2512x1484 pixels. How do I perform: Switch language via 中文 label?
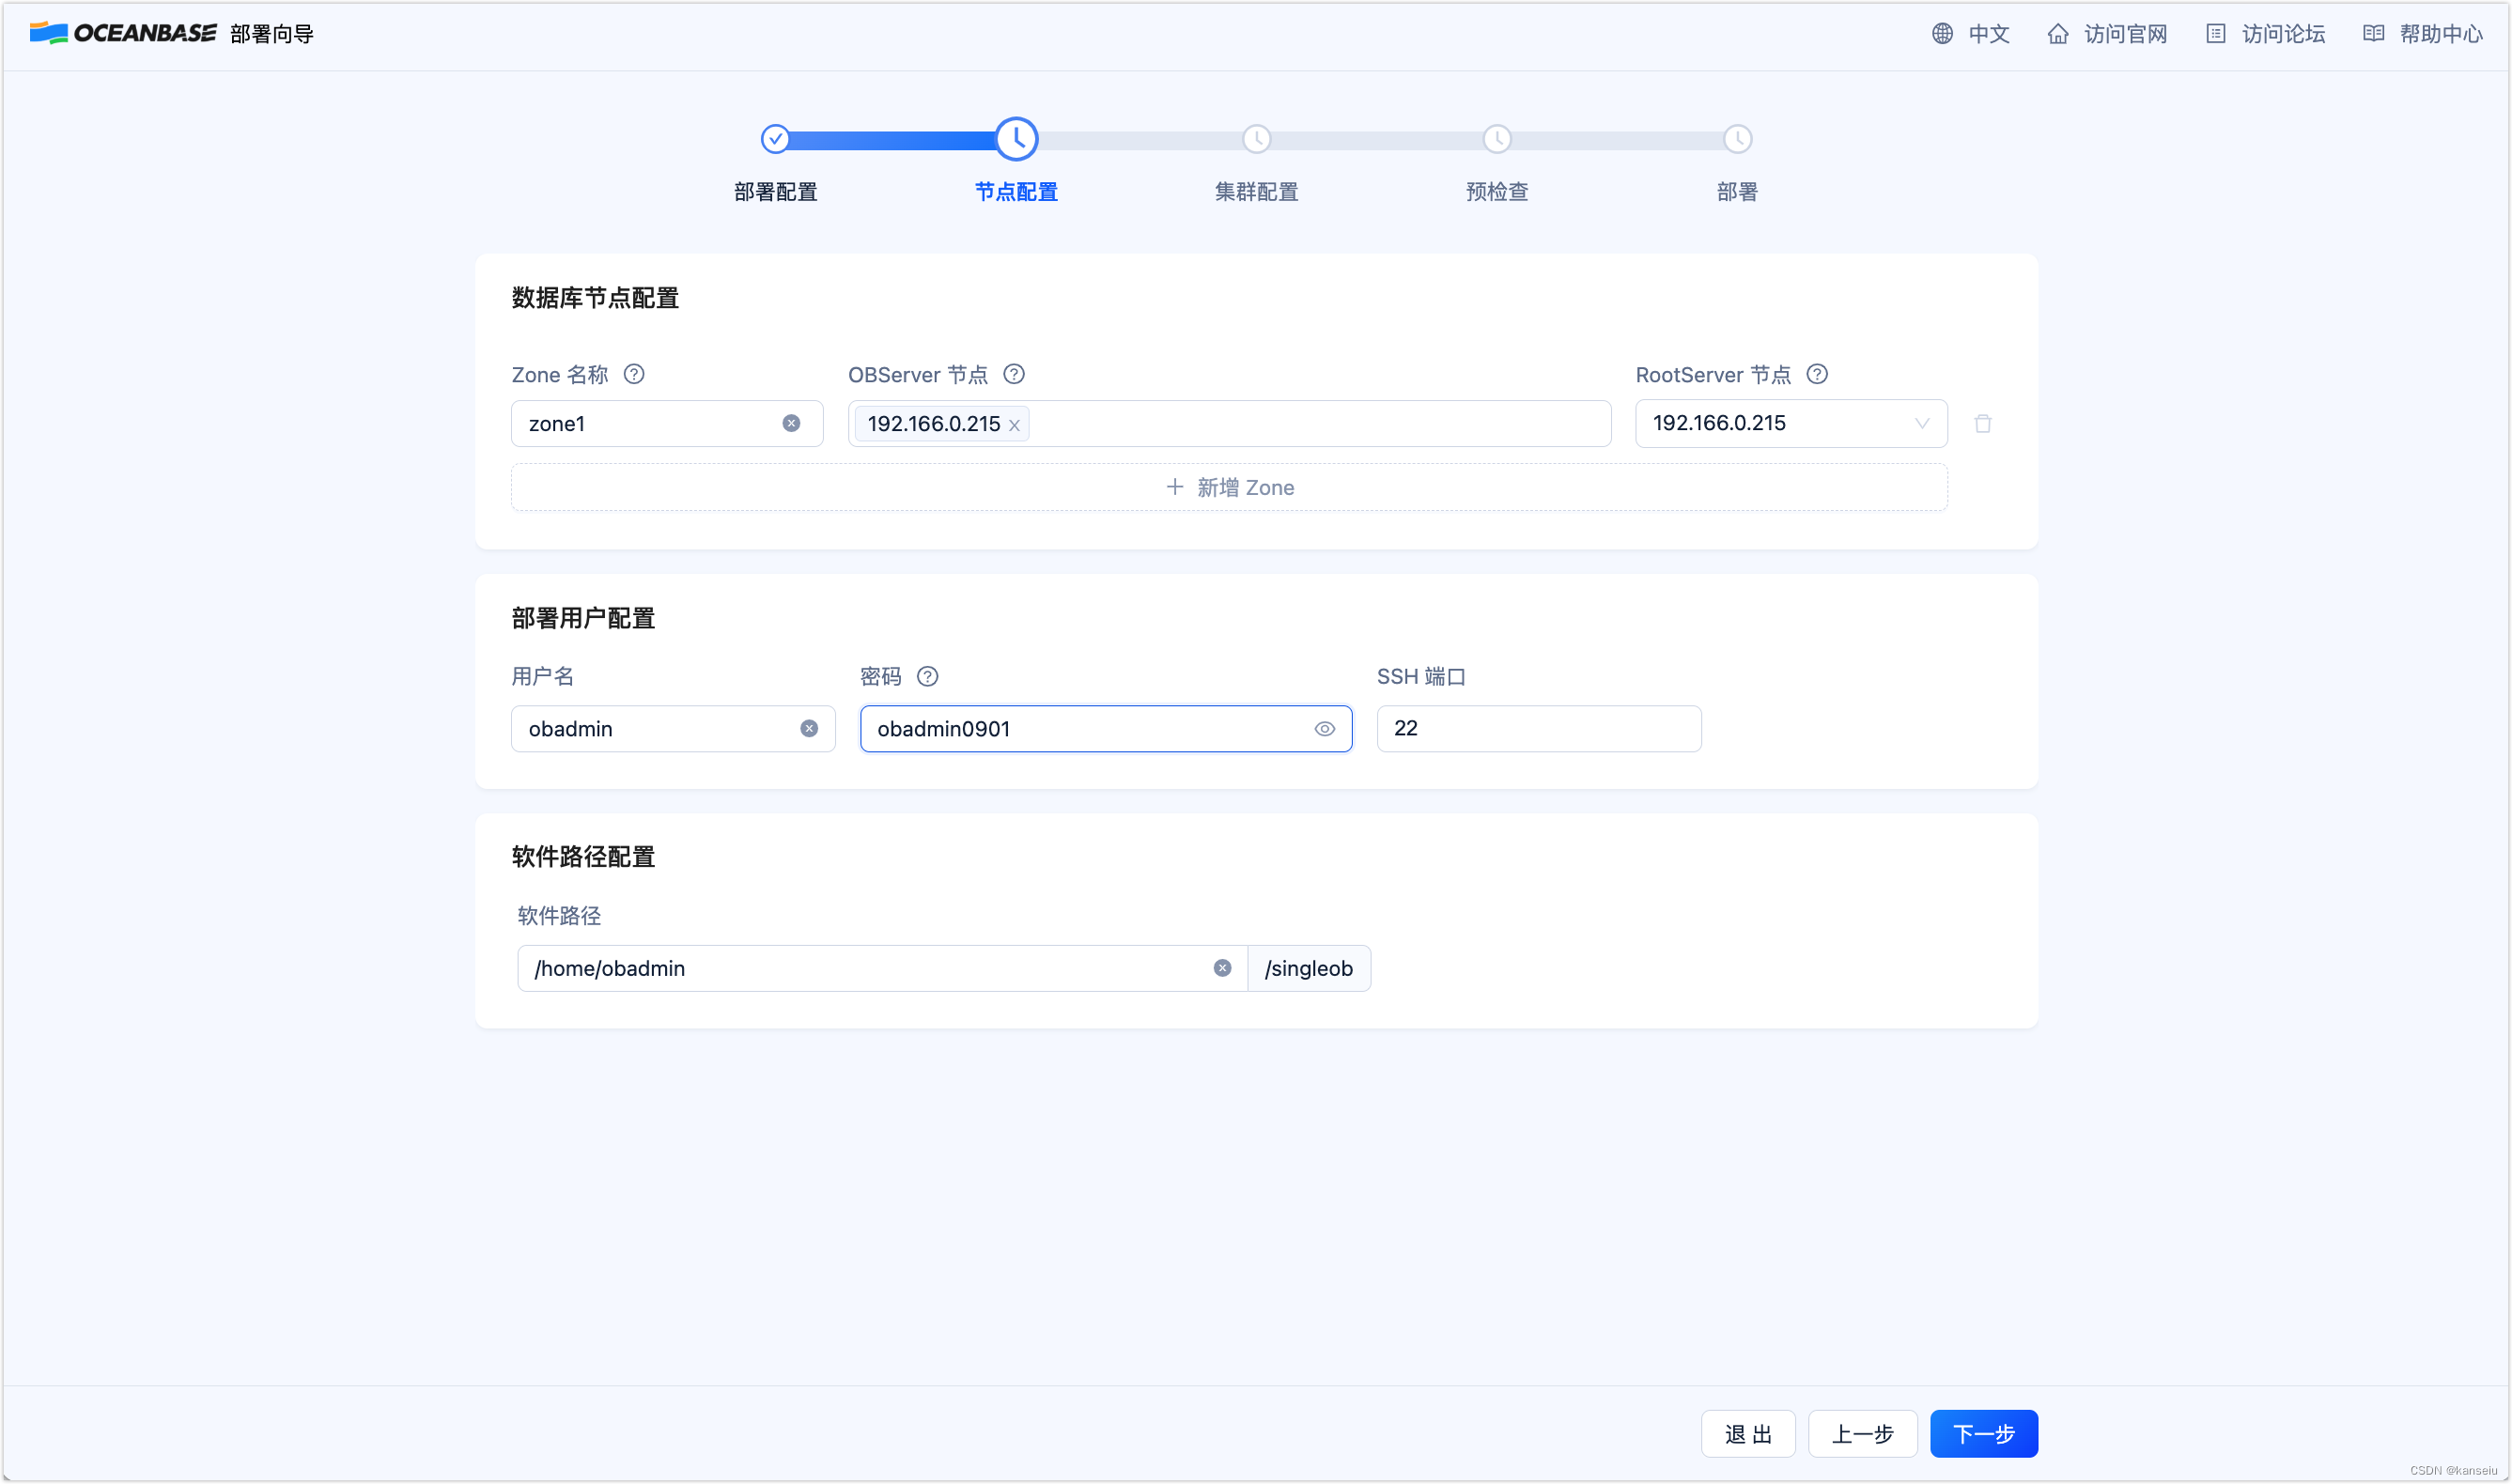(x=1988, y=34)
